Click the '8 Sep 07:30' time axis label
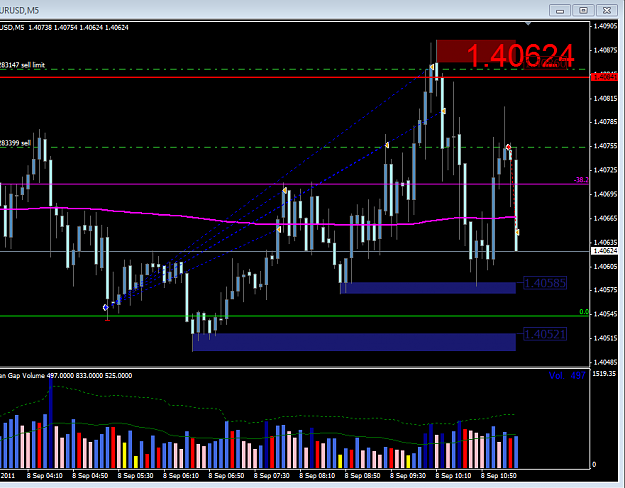The height and width of the screenshot is (488, 625). (x=272, y=476)
